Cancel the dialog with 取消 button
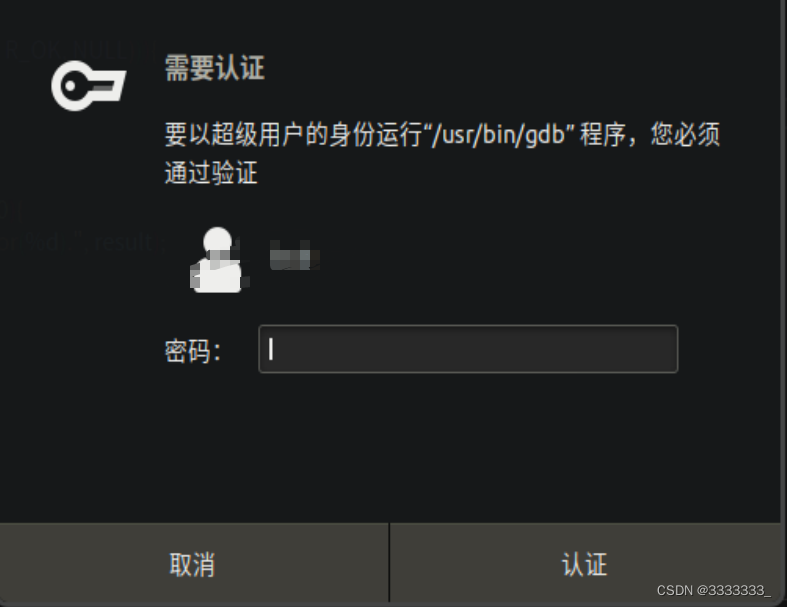Screen dimensions: 787x607 [x=194, y=563]
